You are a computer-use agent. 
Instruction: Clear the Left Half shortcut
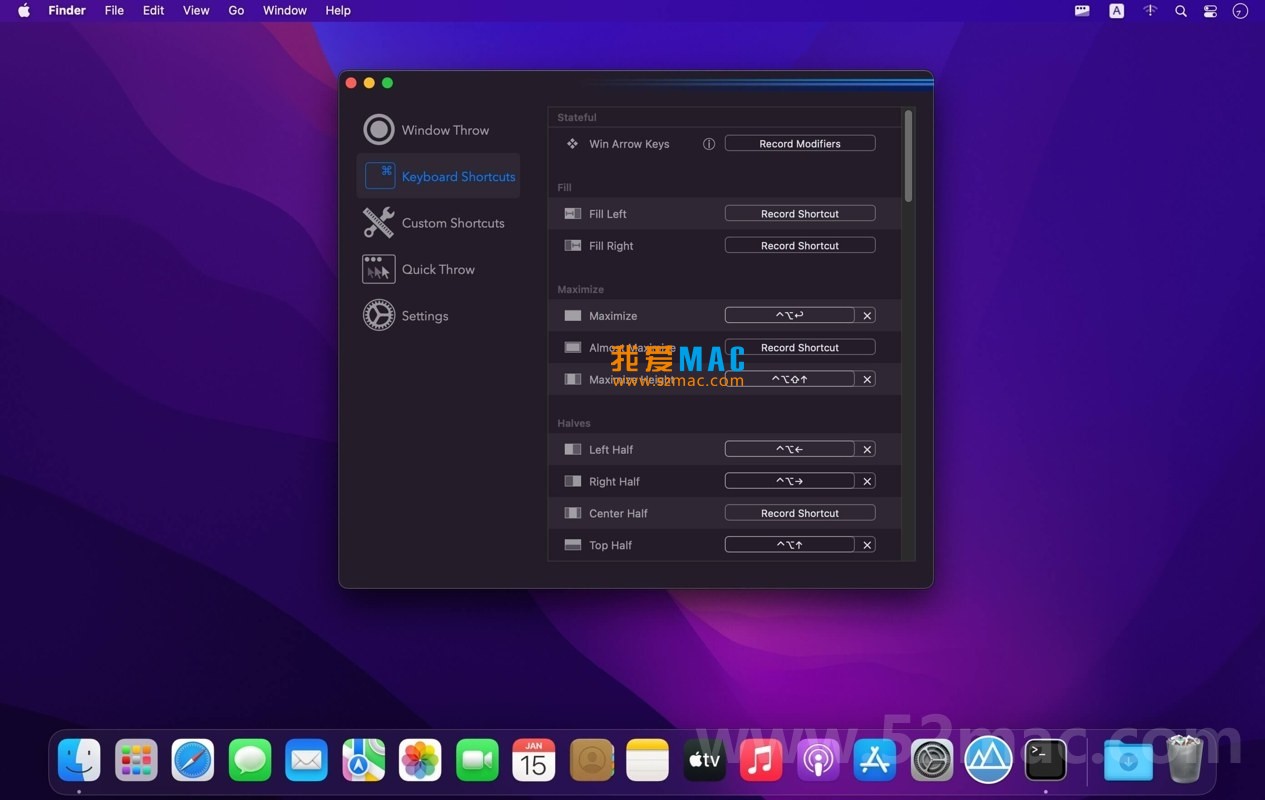click(x=868, y=450)
